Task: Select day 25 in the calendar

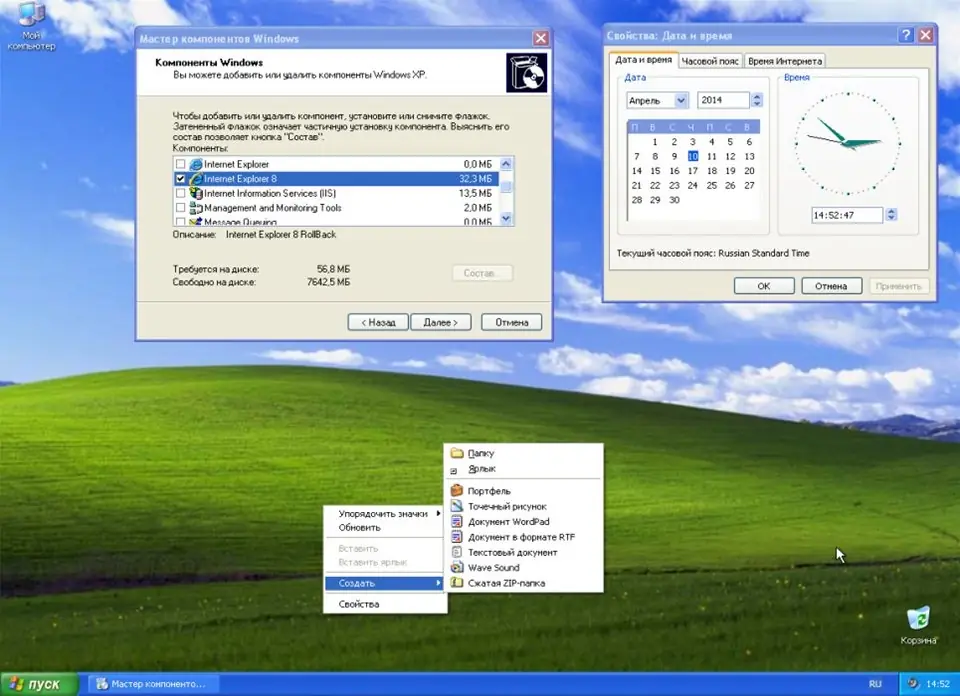Action: click(x=711, y=185)
